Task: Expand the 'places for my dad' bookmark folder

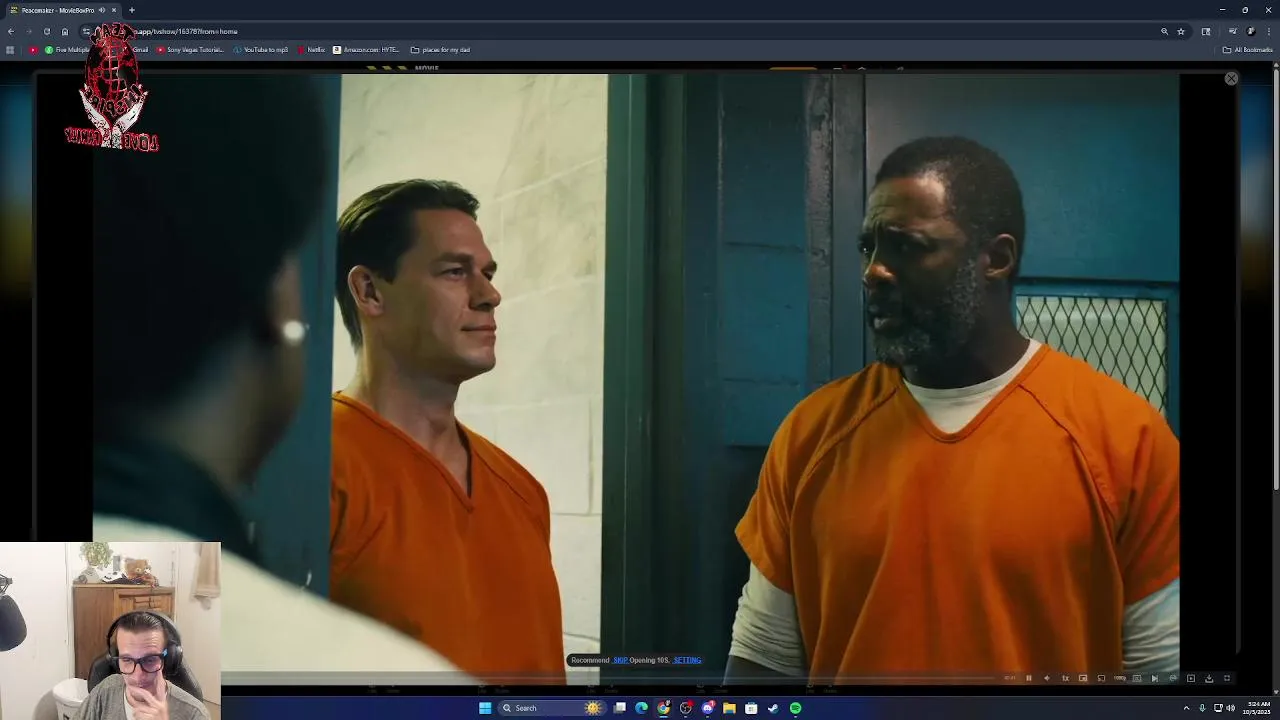Action: click(x=440, y=50)
